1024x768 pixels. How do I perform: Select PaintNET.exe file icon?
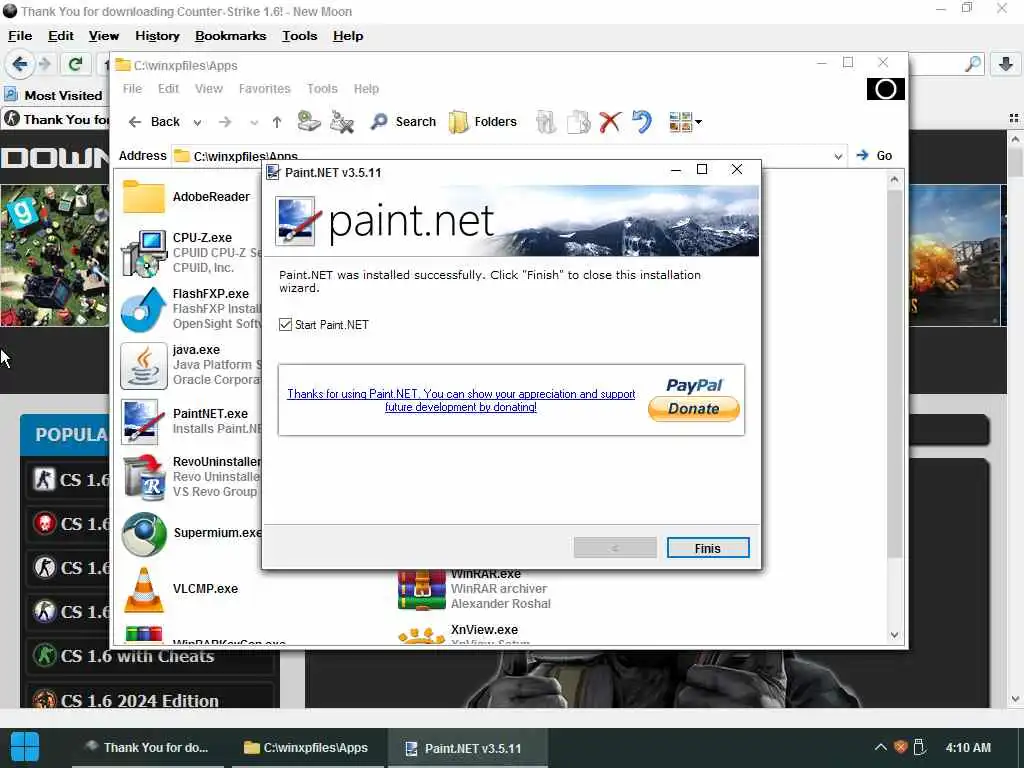[x=142, y=421]
